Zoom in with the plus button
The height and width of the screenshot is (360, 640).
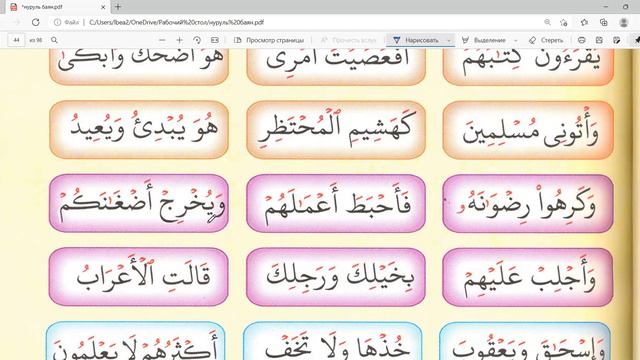click(179, 40)
